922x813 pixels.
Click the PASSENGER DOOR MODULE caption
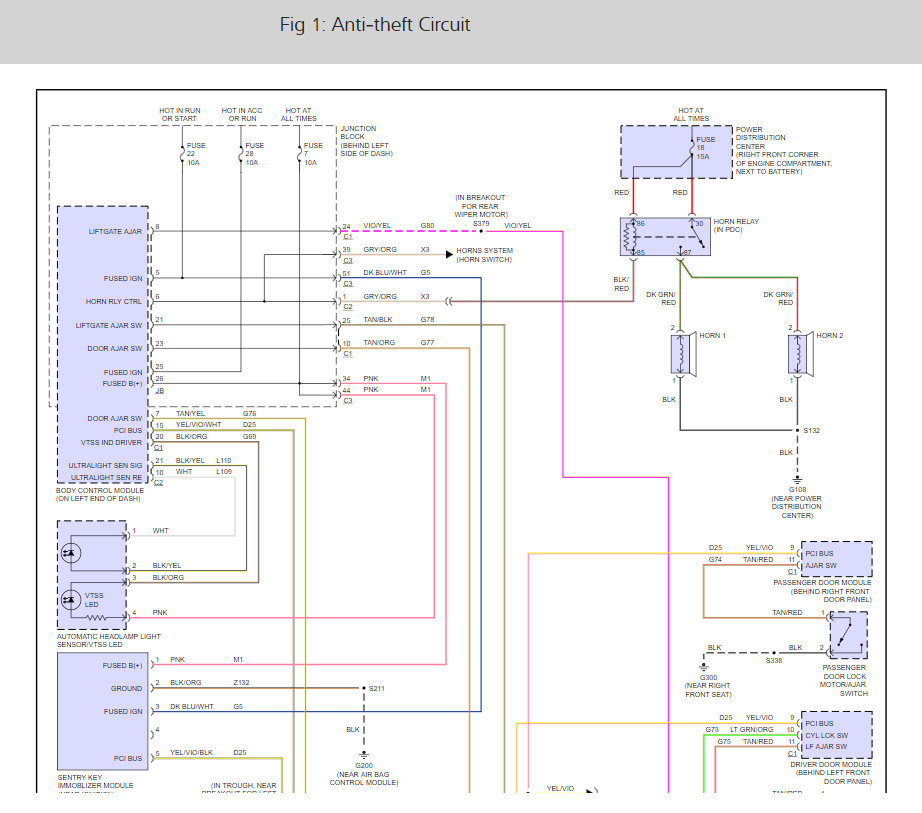pyautogui.click(x=822, y=591)
